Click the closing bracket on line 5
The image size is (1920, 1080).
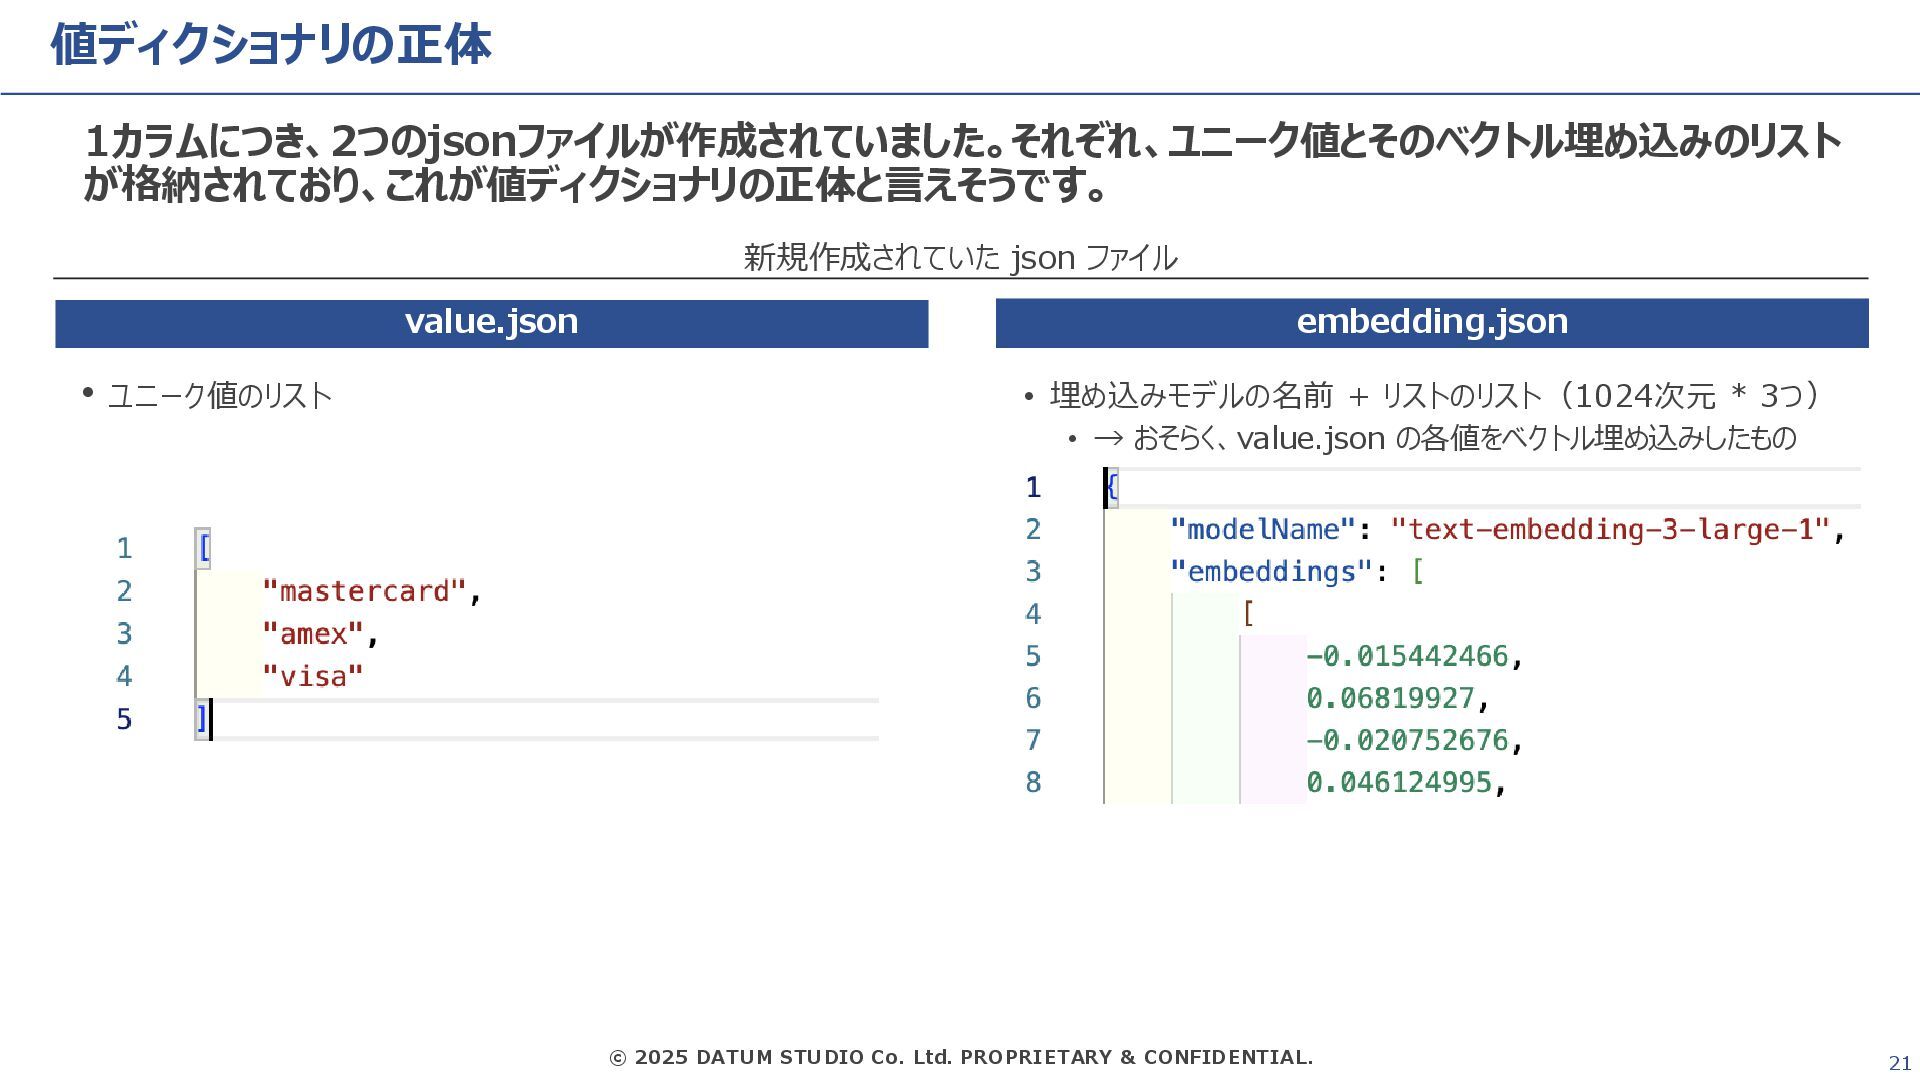[x=202, y=719]
